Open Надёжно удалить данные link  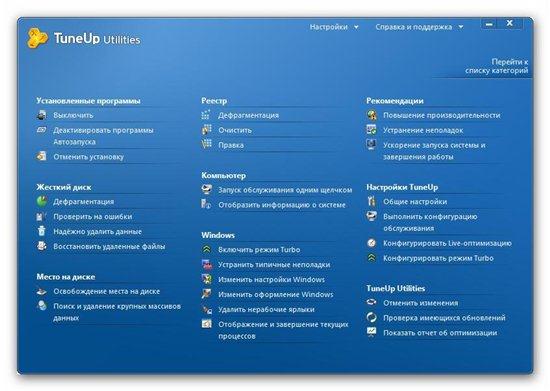click(98, 232)
